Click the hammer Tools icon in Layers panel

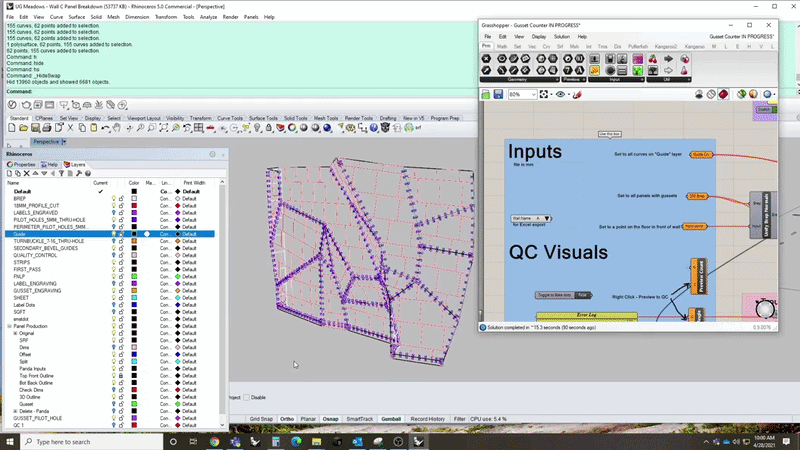pos(79,173)
